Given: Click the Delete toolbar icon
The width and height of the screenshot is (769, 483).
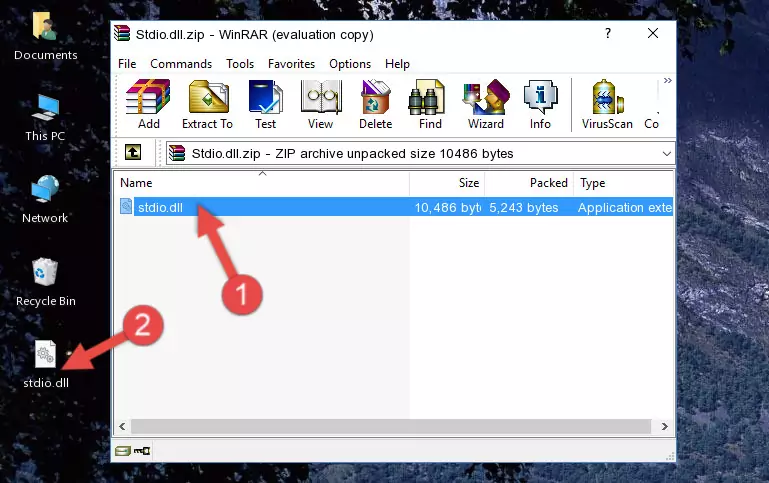Looking at the screenshot, I should click(x=376, y=104).
